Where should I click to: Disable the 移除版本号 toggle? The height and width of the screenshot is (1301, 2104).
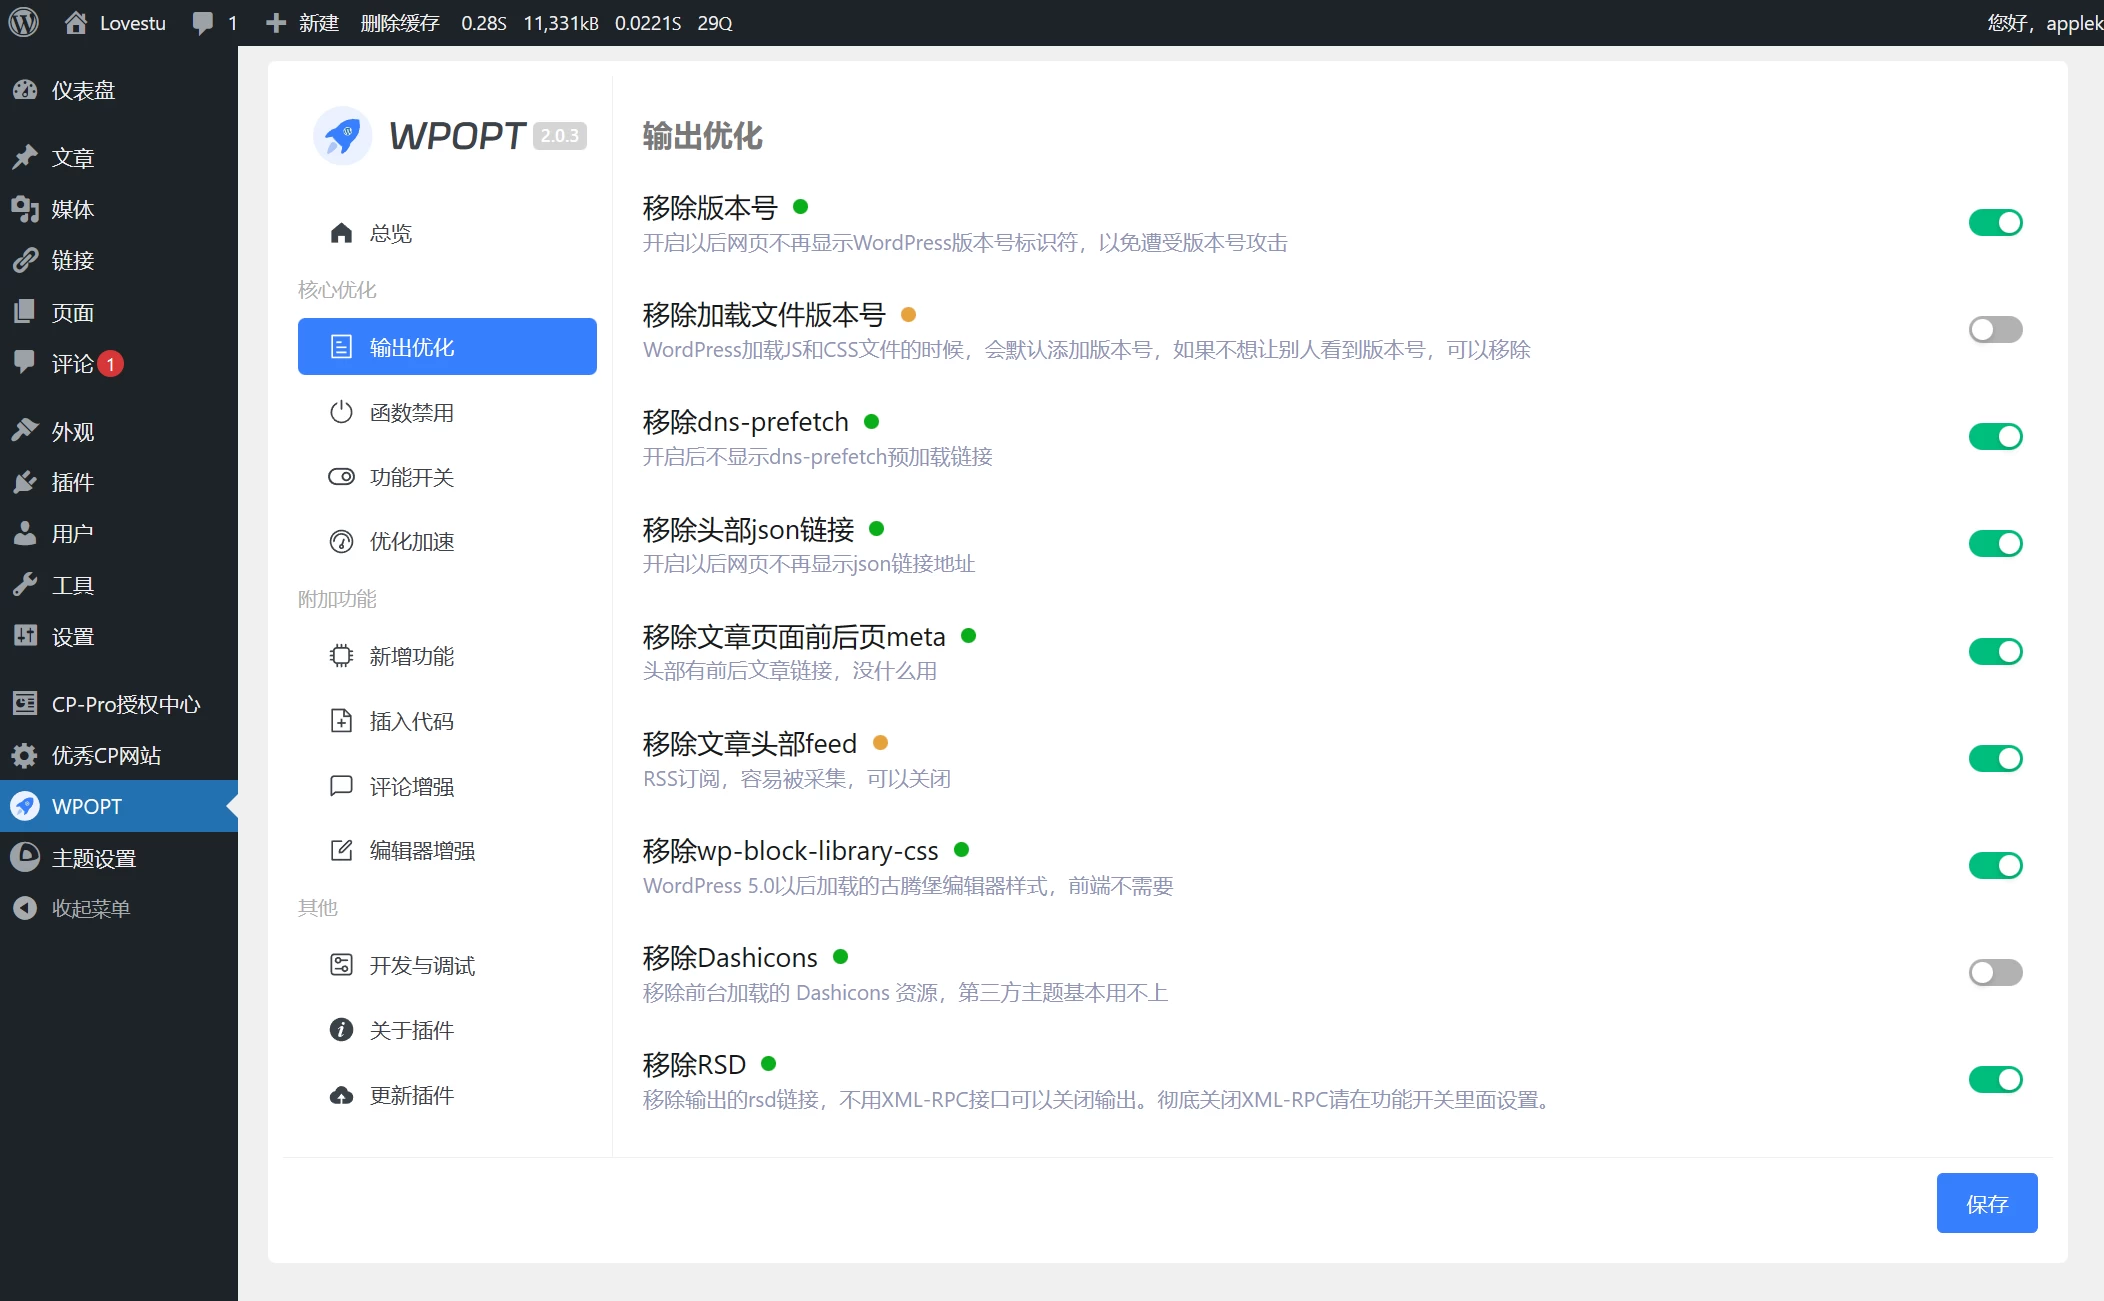1995,222
